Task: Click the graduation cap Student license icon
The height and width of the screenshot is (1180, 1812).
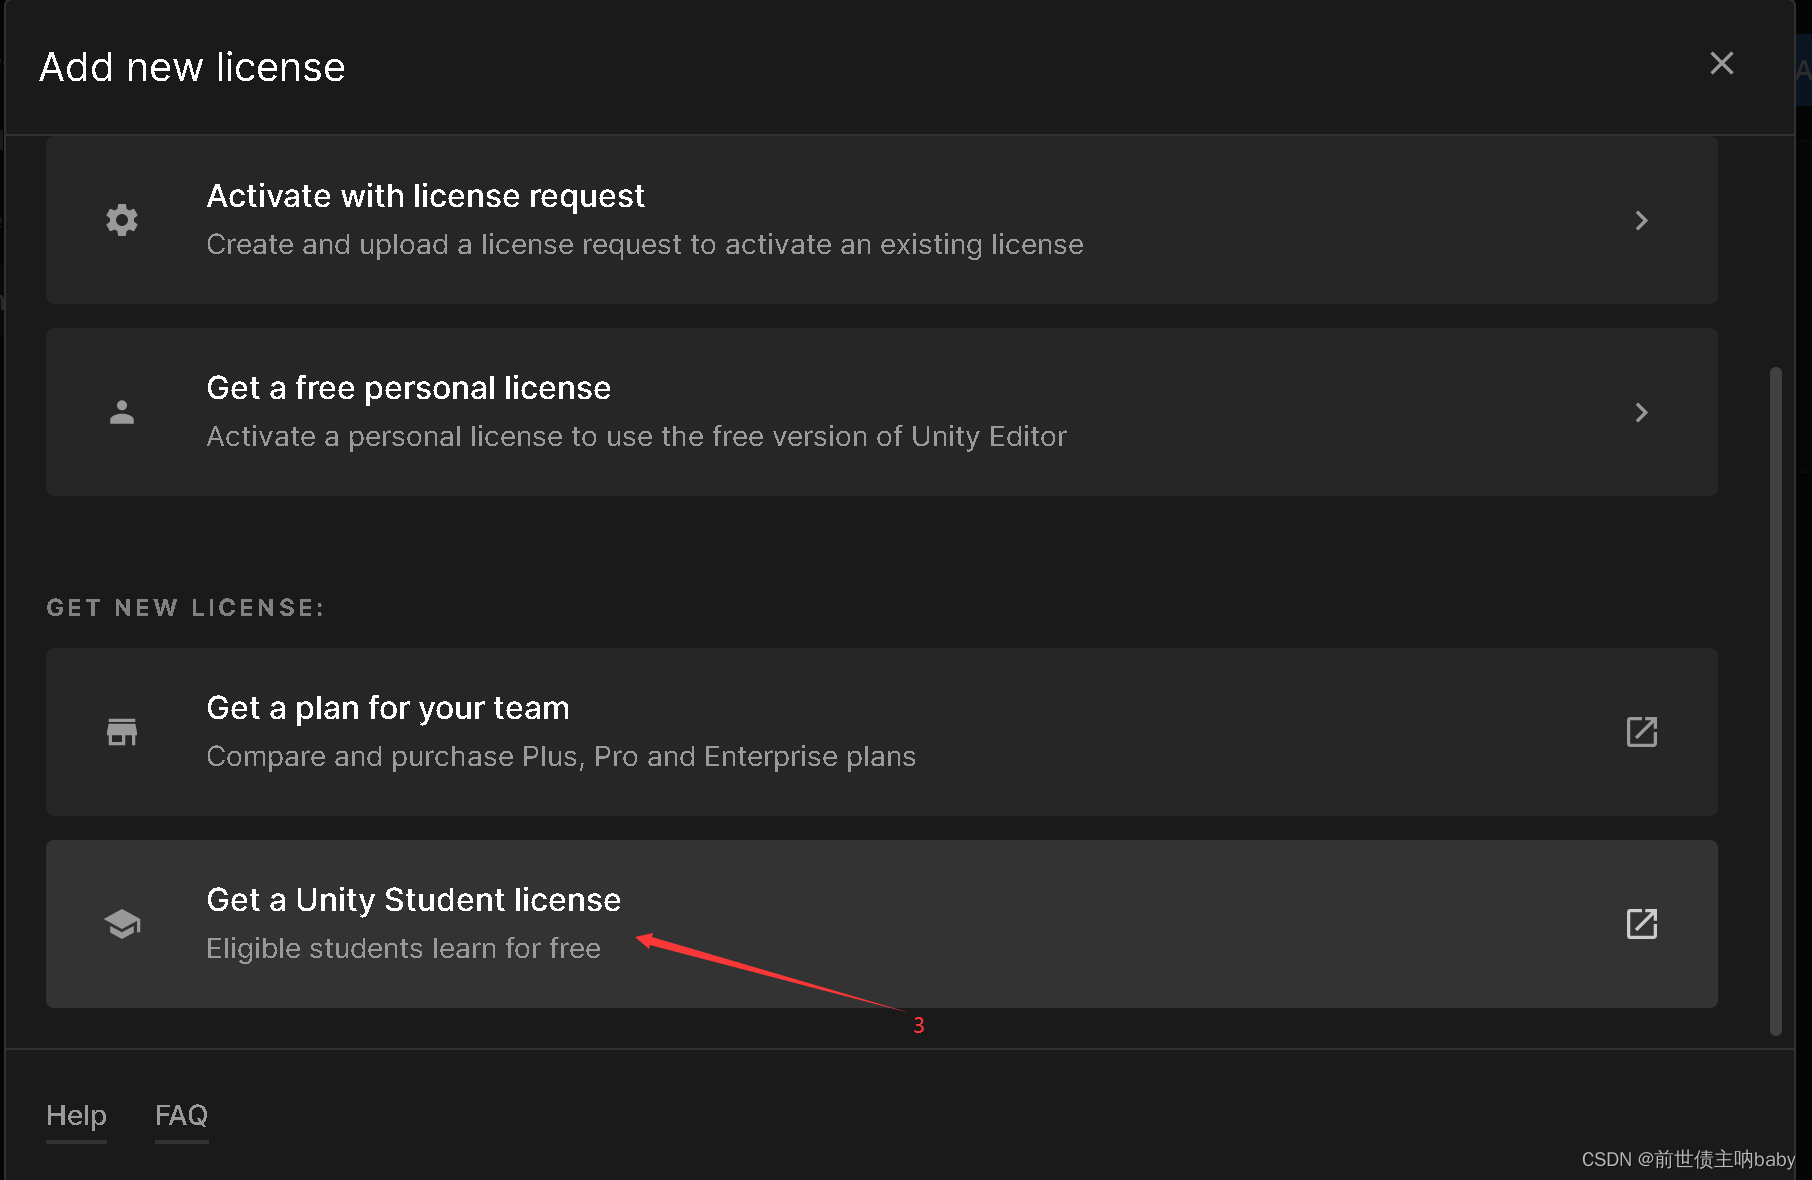Action: 122,924
